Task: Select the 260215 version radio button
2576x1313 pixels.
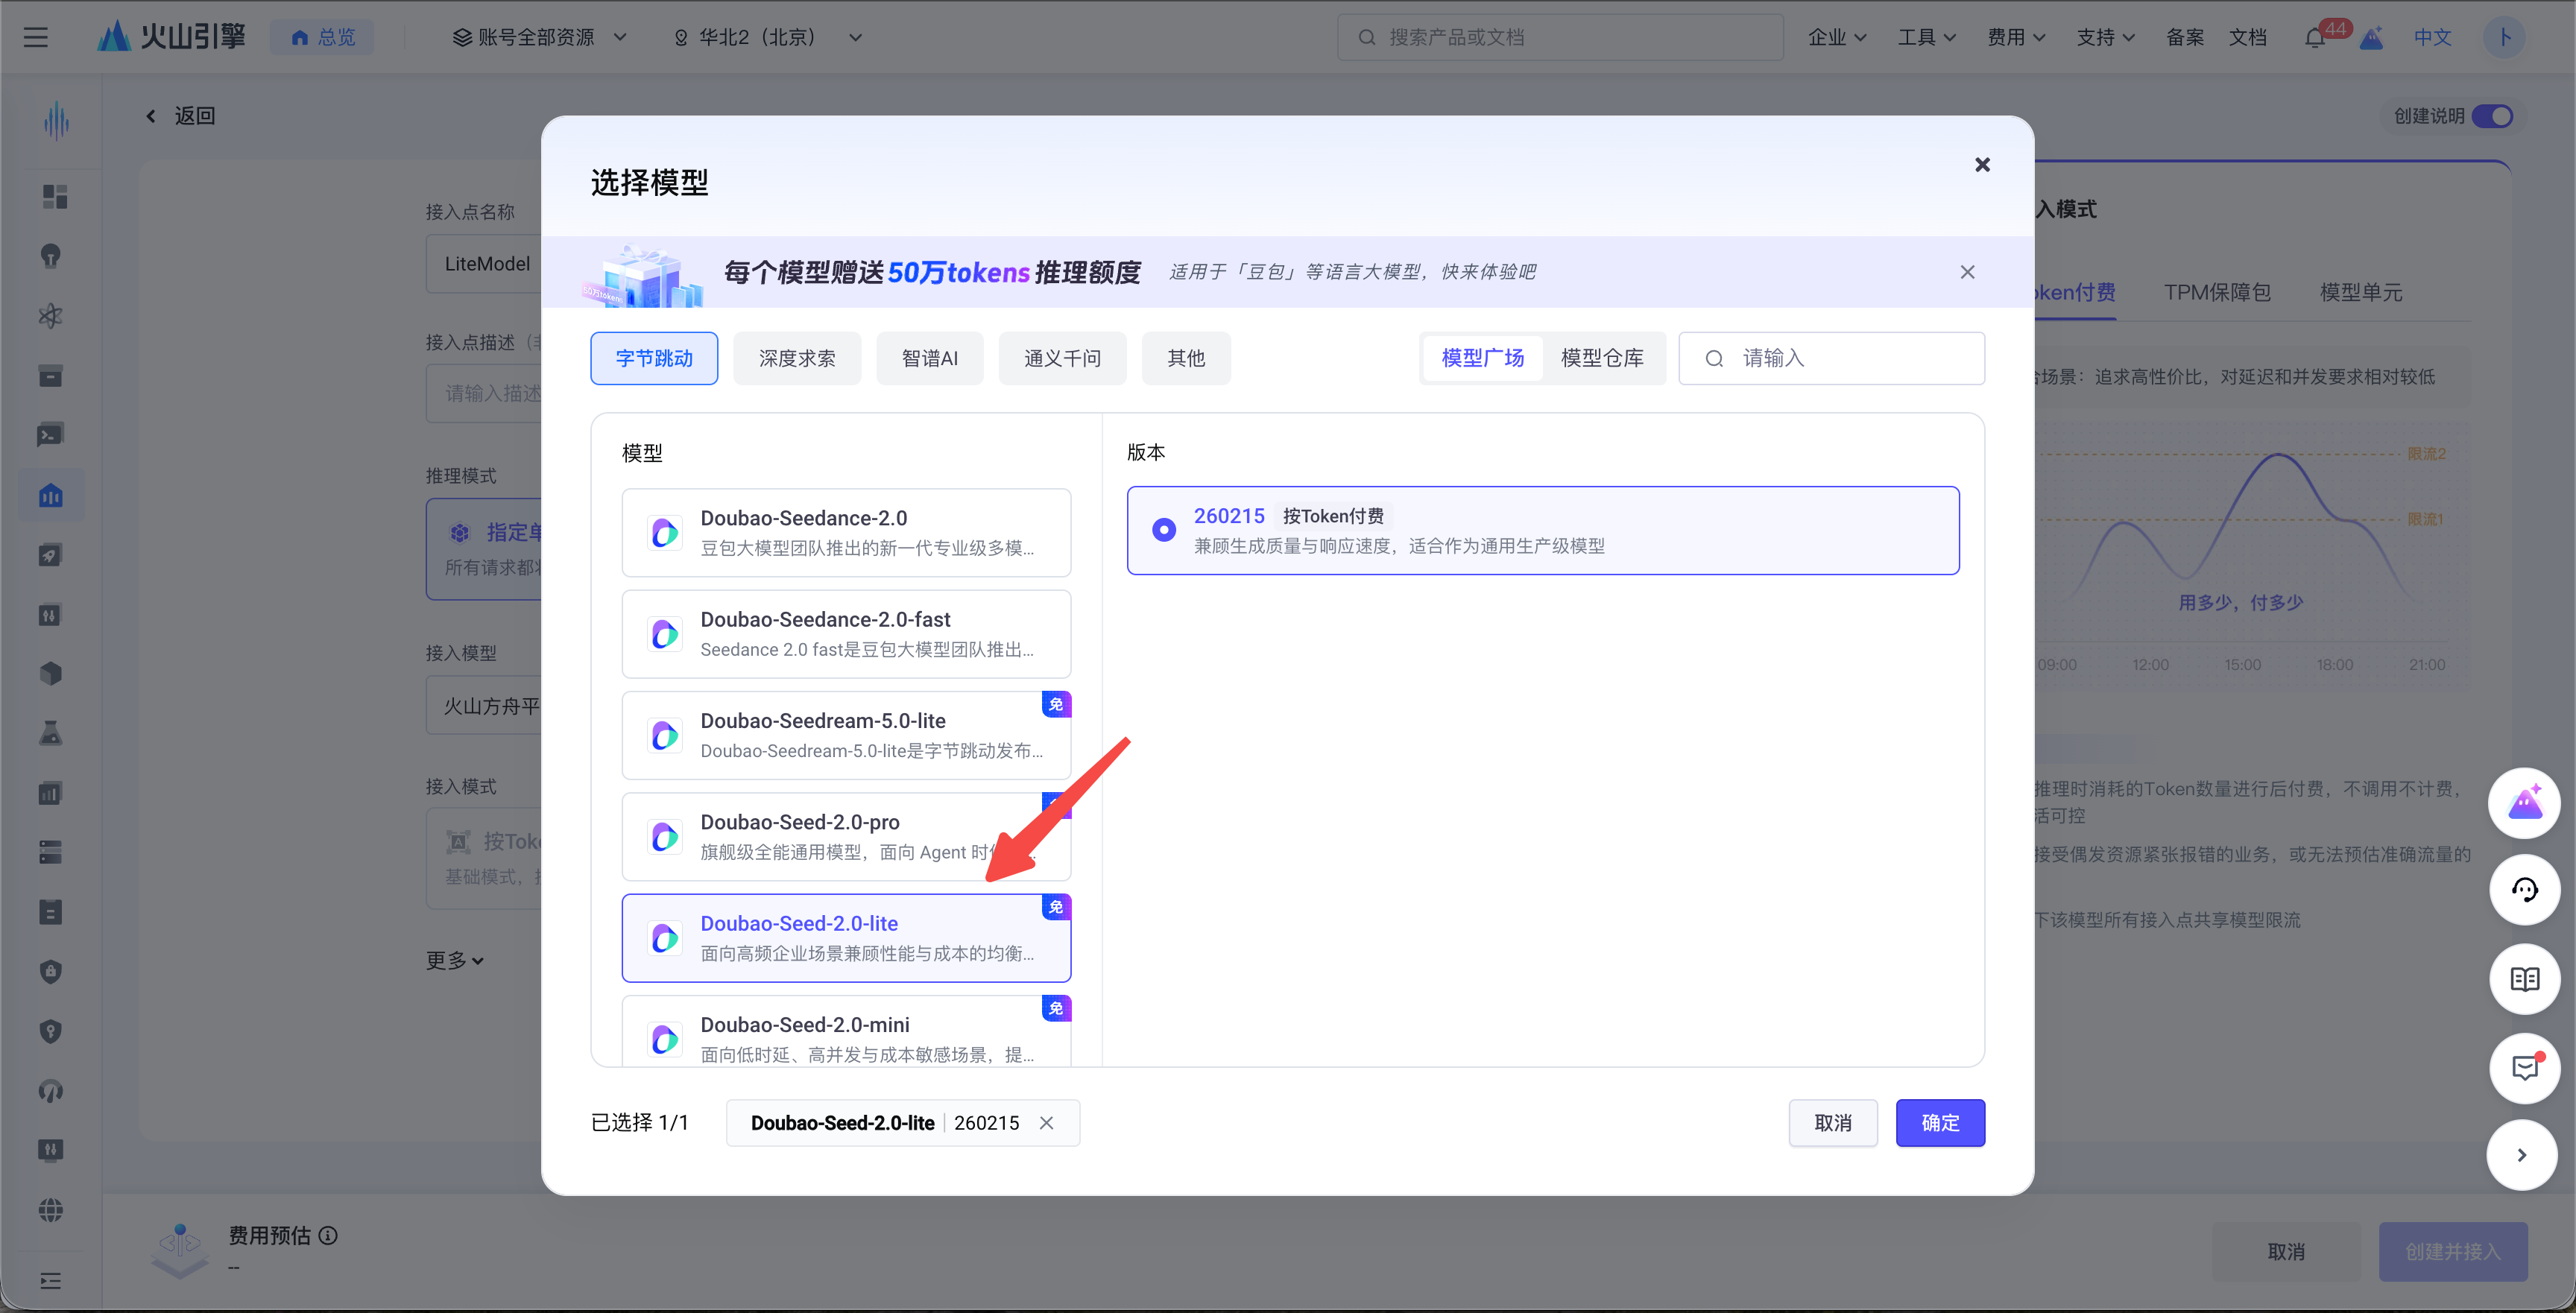Action: 1163,530
